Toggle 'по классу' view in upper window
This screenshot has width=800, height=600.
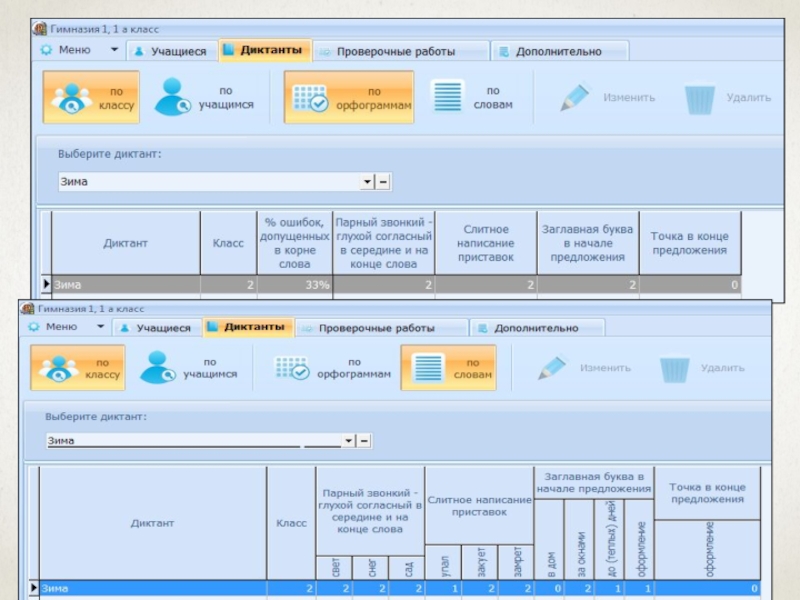(91, 97)
